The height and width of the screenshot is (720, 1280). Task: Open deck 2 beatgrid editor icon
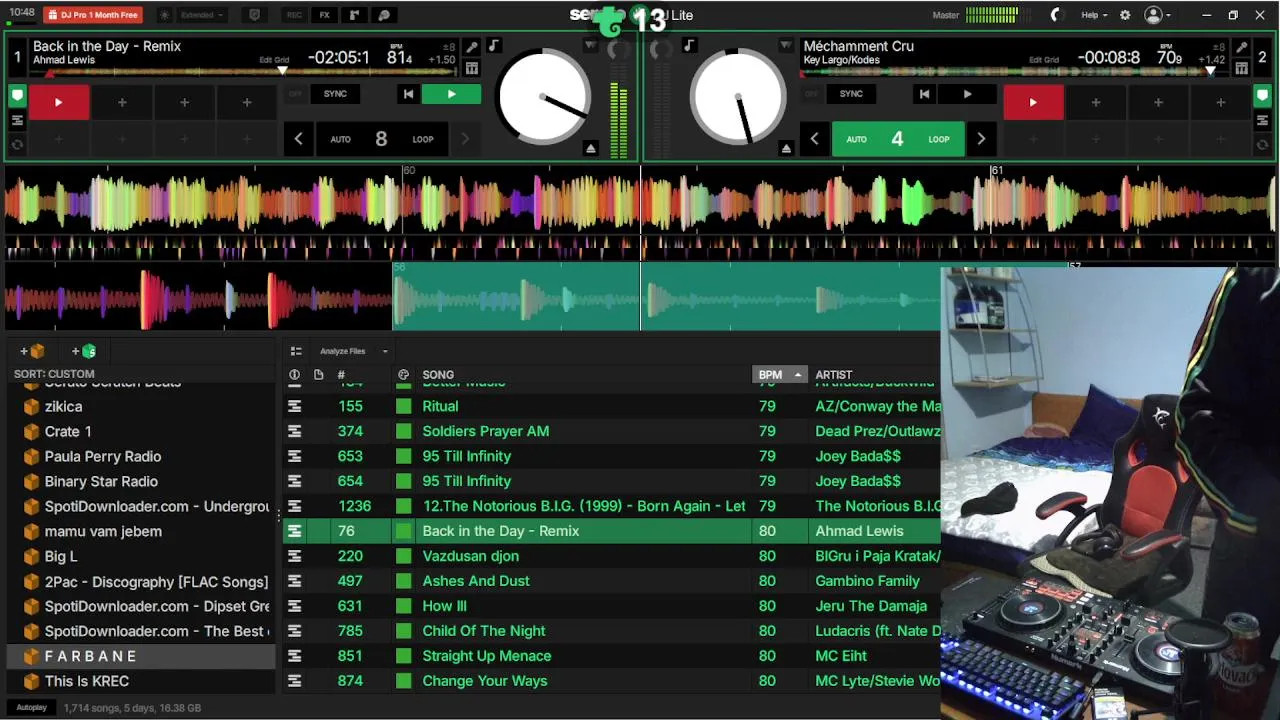click(1241, 68)
